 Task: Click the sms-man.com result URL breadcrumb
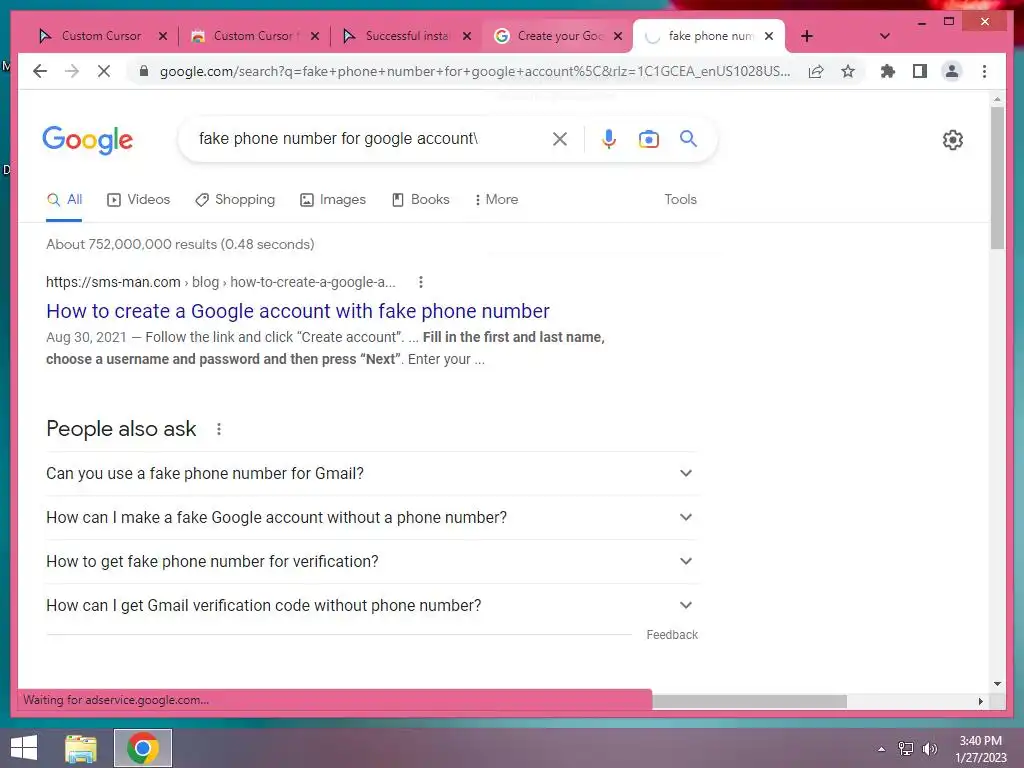coord(221,282)
